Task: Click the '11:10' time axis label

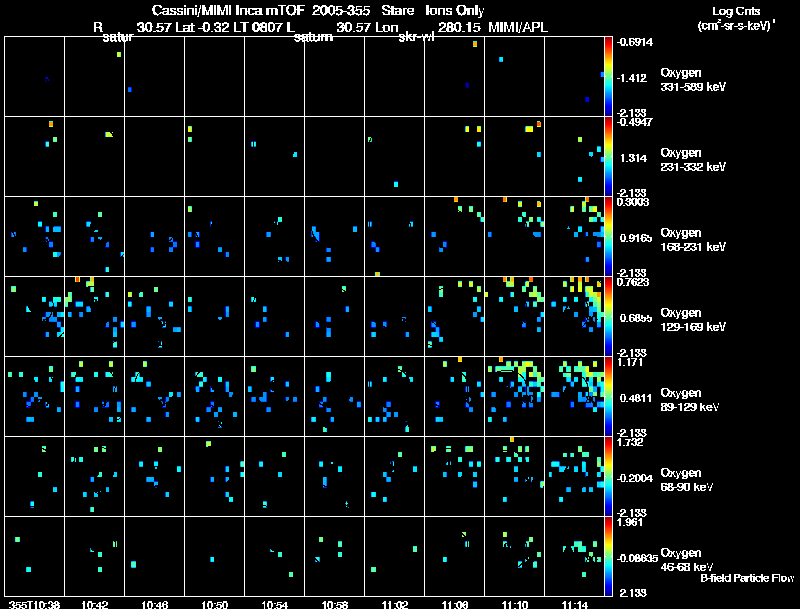Action: (x=515, y=604)
